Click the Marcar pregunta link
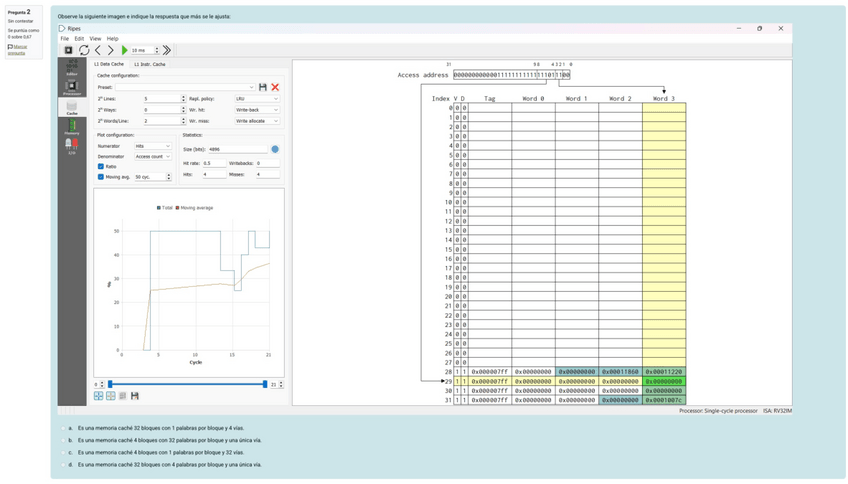Image resolution: width=848 pixels, height=484 pixels. 20,49
